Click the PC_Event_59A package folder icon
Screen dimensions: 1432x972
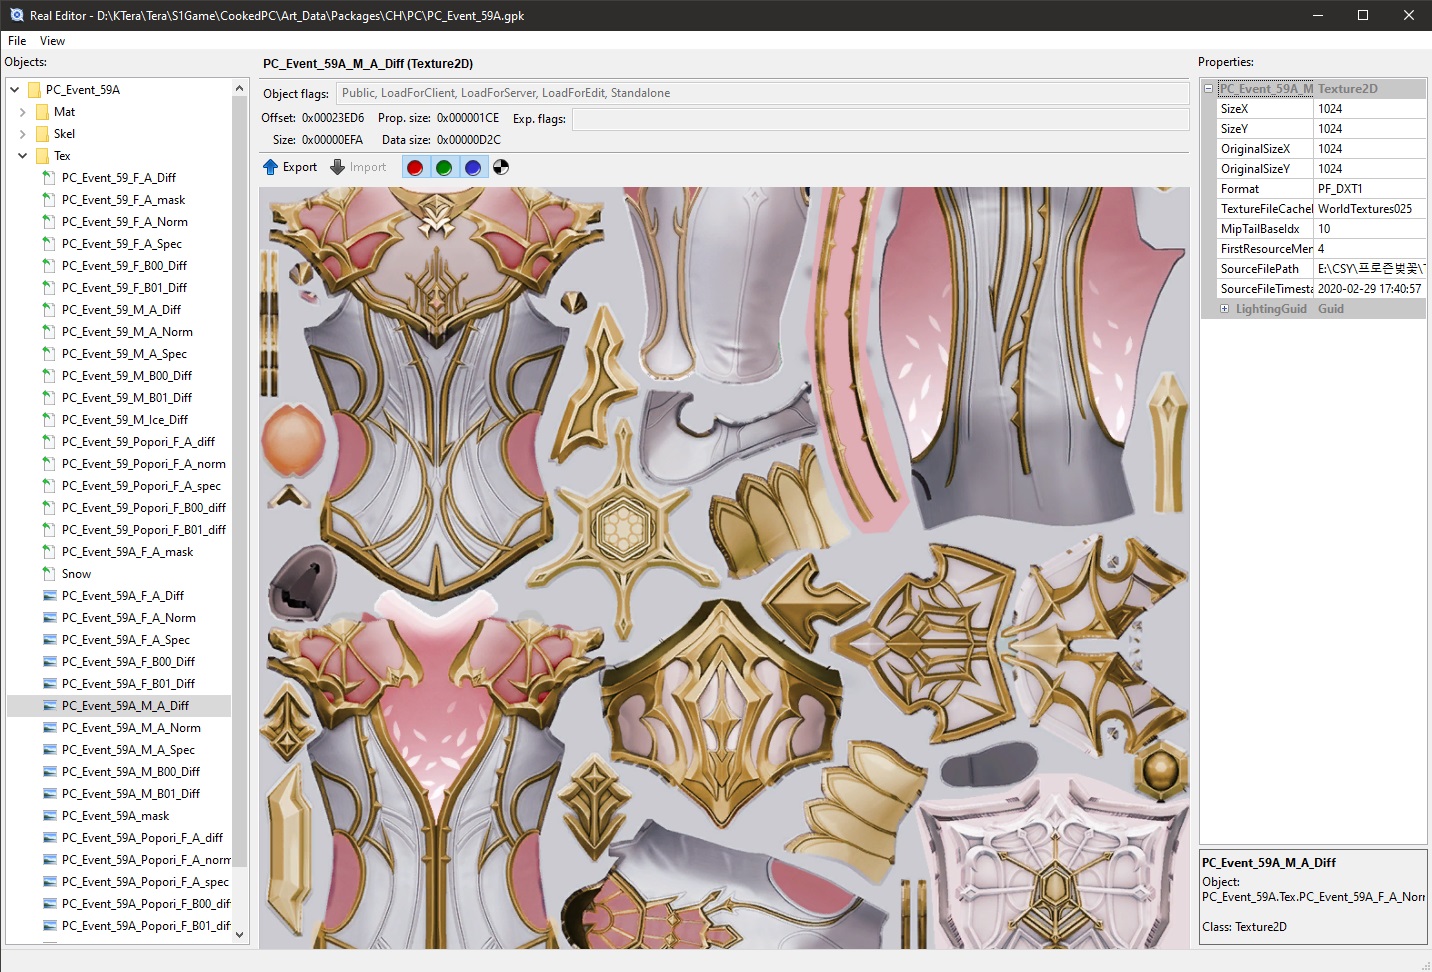(x=34, y=90)
